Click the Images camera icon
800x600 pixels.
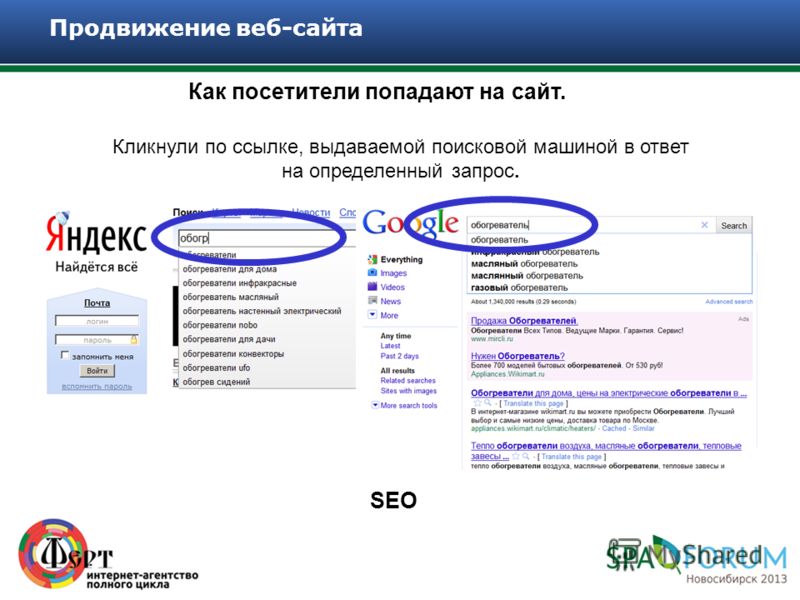point(372,273)
